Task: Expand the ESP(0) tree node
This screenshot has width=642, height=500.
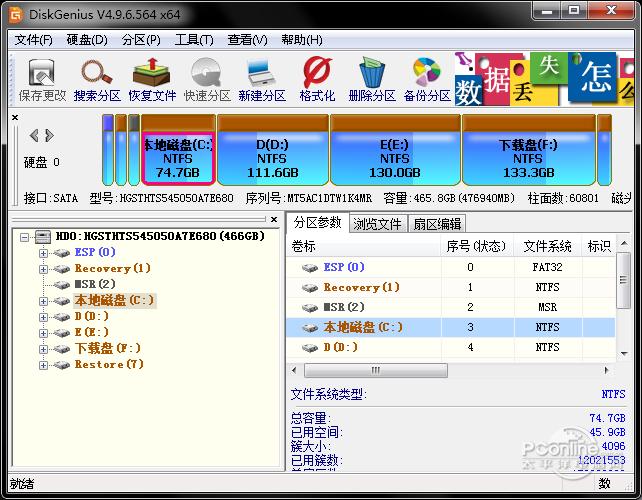Action: 43,253
